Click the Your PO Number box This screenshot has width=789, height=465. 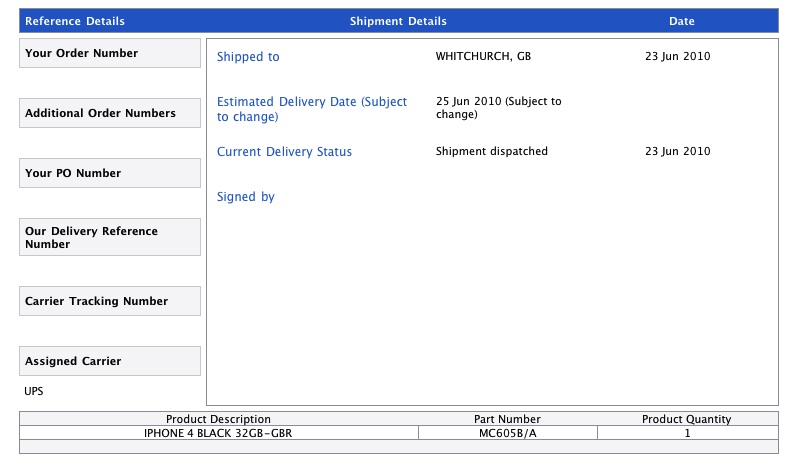[110, 173]
